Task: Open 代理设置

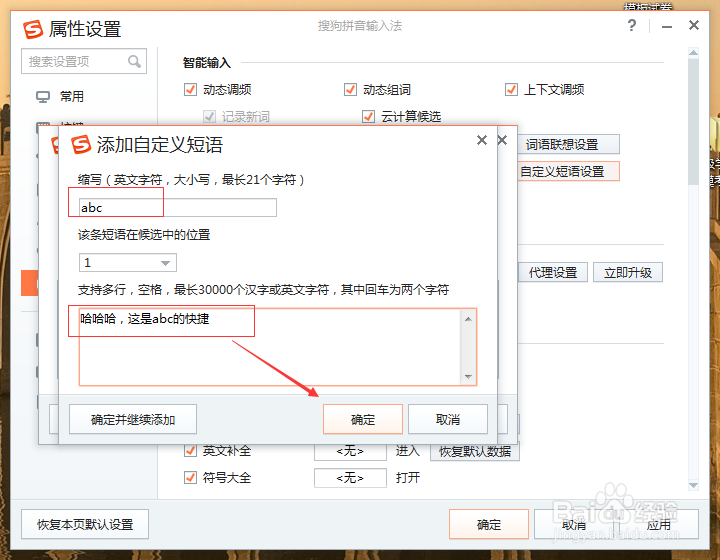Action: coord(553,273)
